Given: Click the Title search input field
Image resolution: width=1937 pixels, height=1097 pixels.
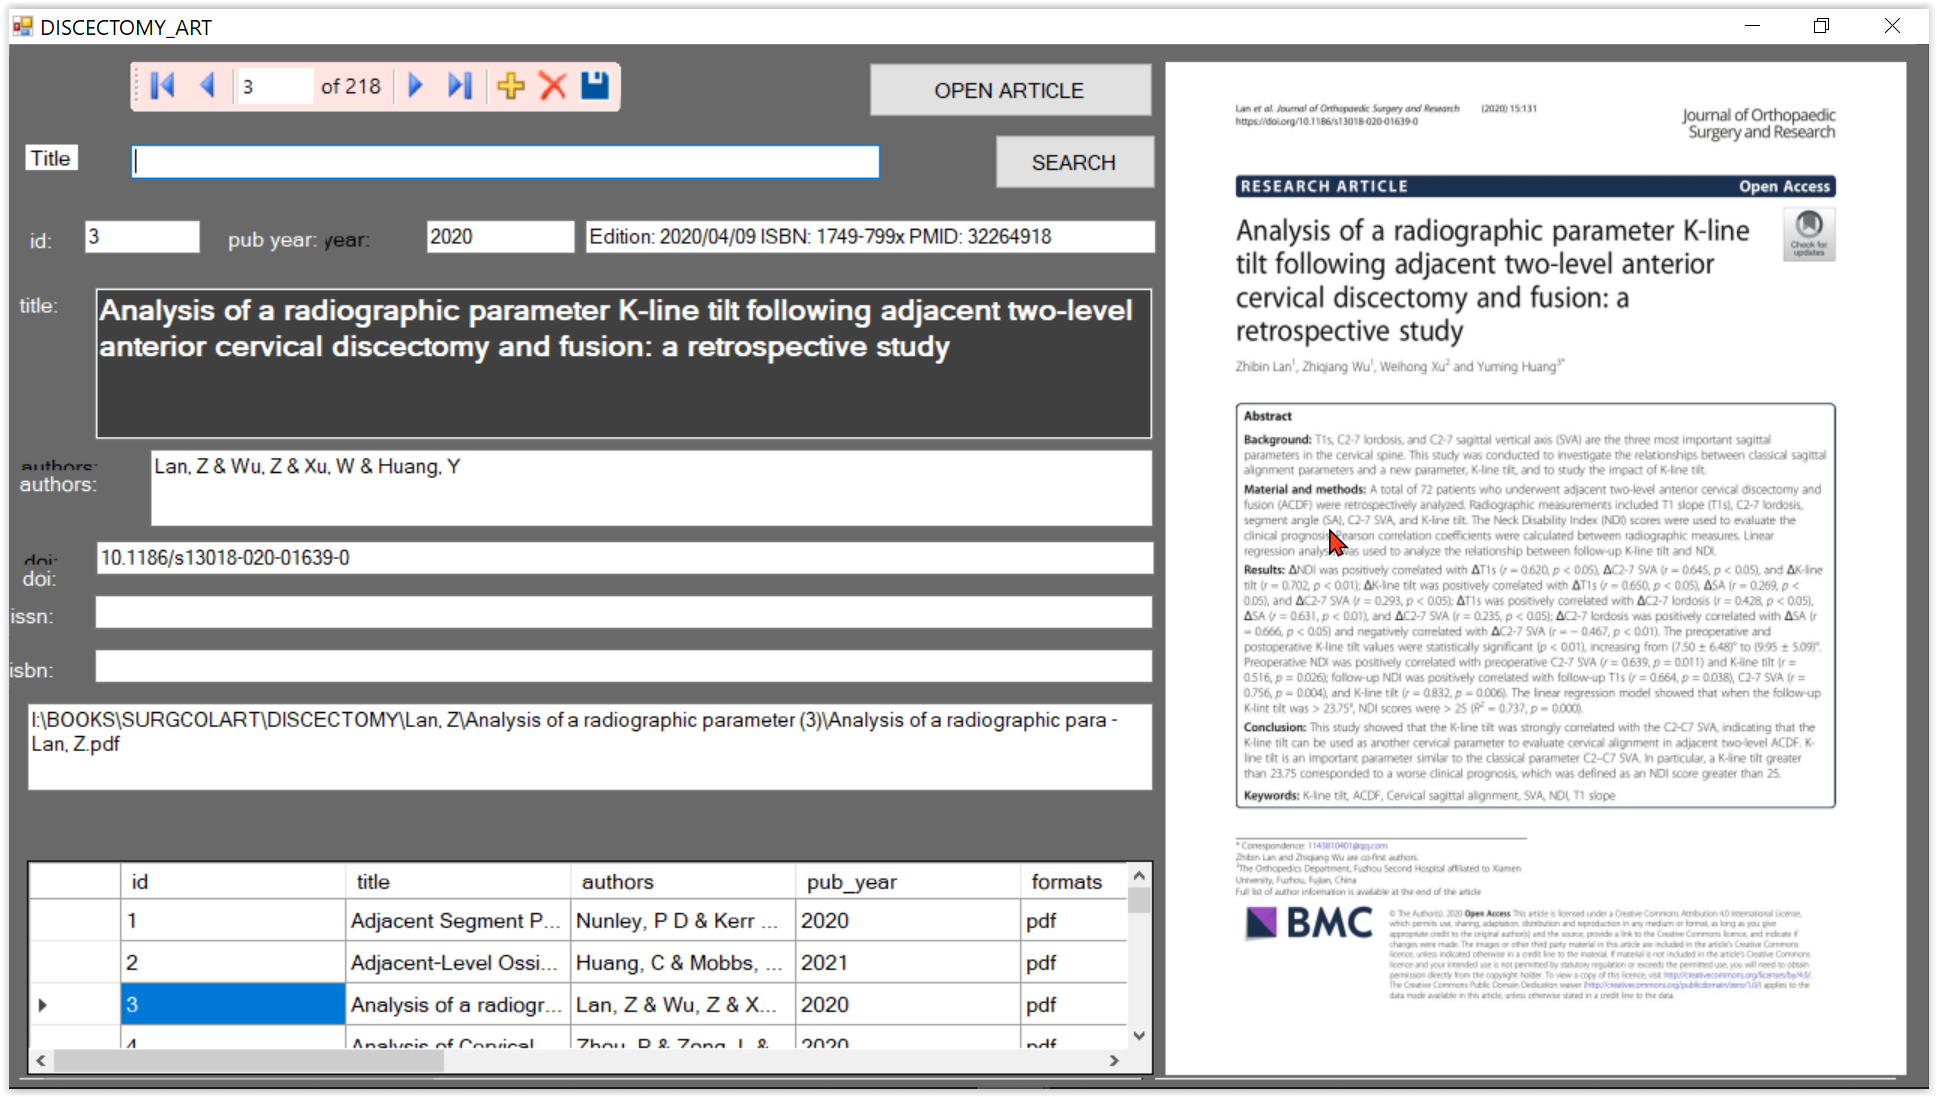Looking at the screenshot, I should pyautogui.click(x=505, y=162).
